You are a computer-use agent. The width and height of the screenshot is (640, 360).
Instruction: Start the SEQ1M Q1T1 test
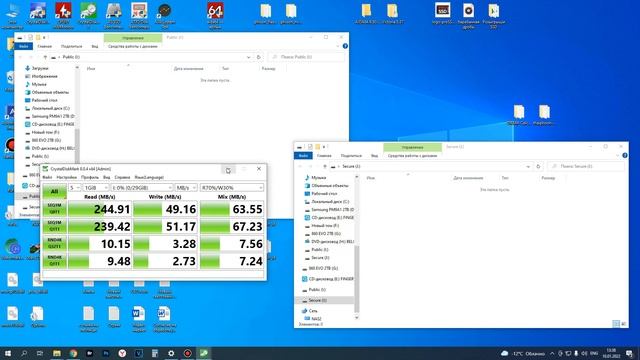[x=54, y=226]
